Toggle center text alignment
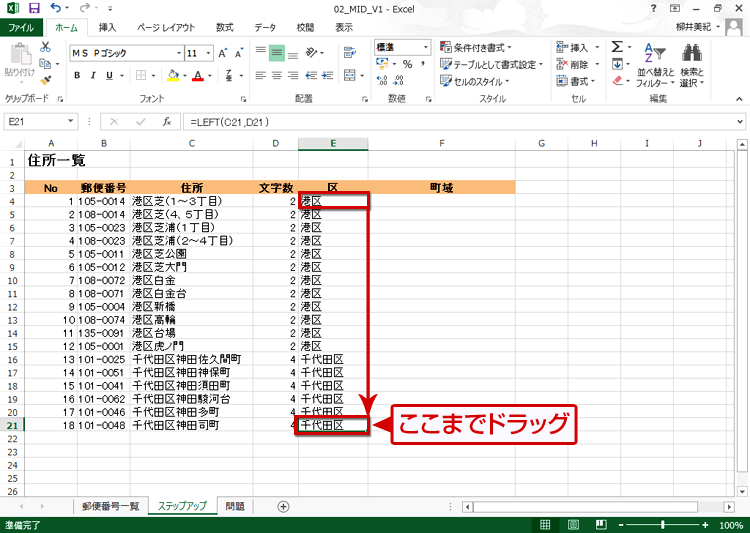 point(277,75)
